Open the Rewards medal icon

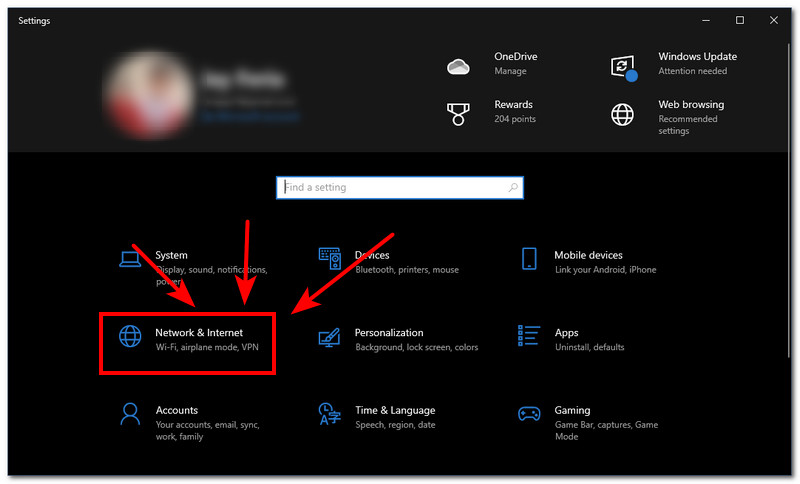click(x=458, y=112)
